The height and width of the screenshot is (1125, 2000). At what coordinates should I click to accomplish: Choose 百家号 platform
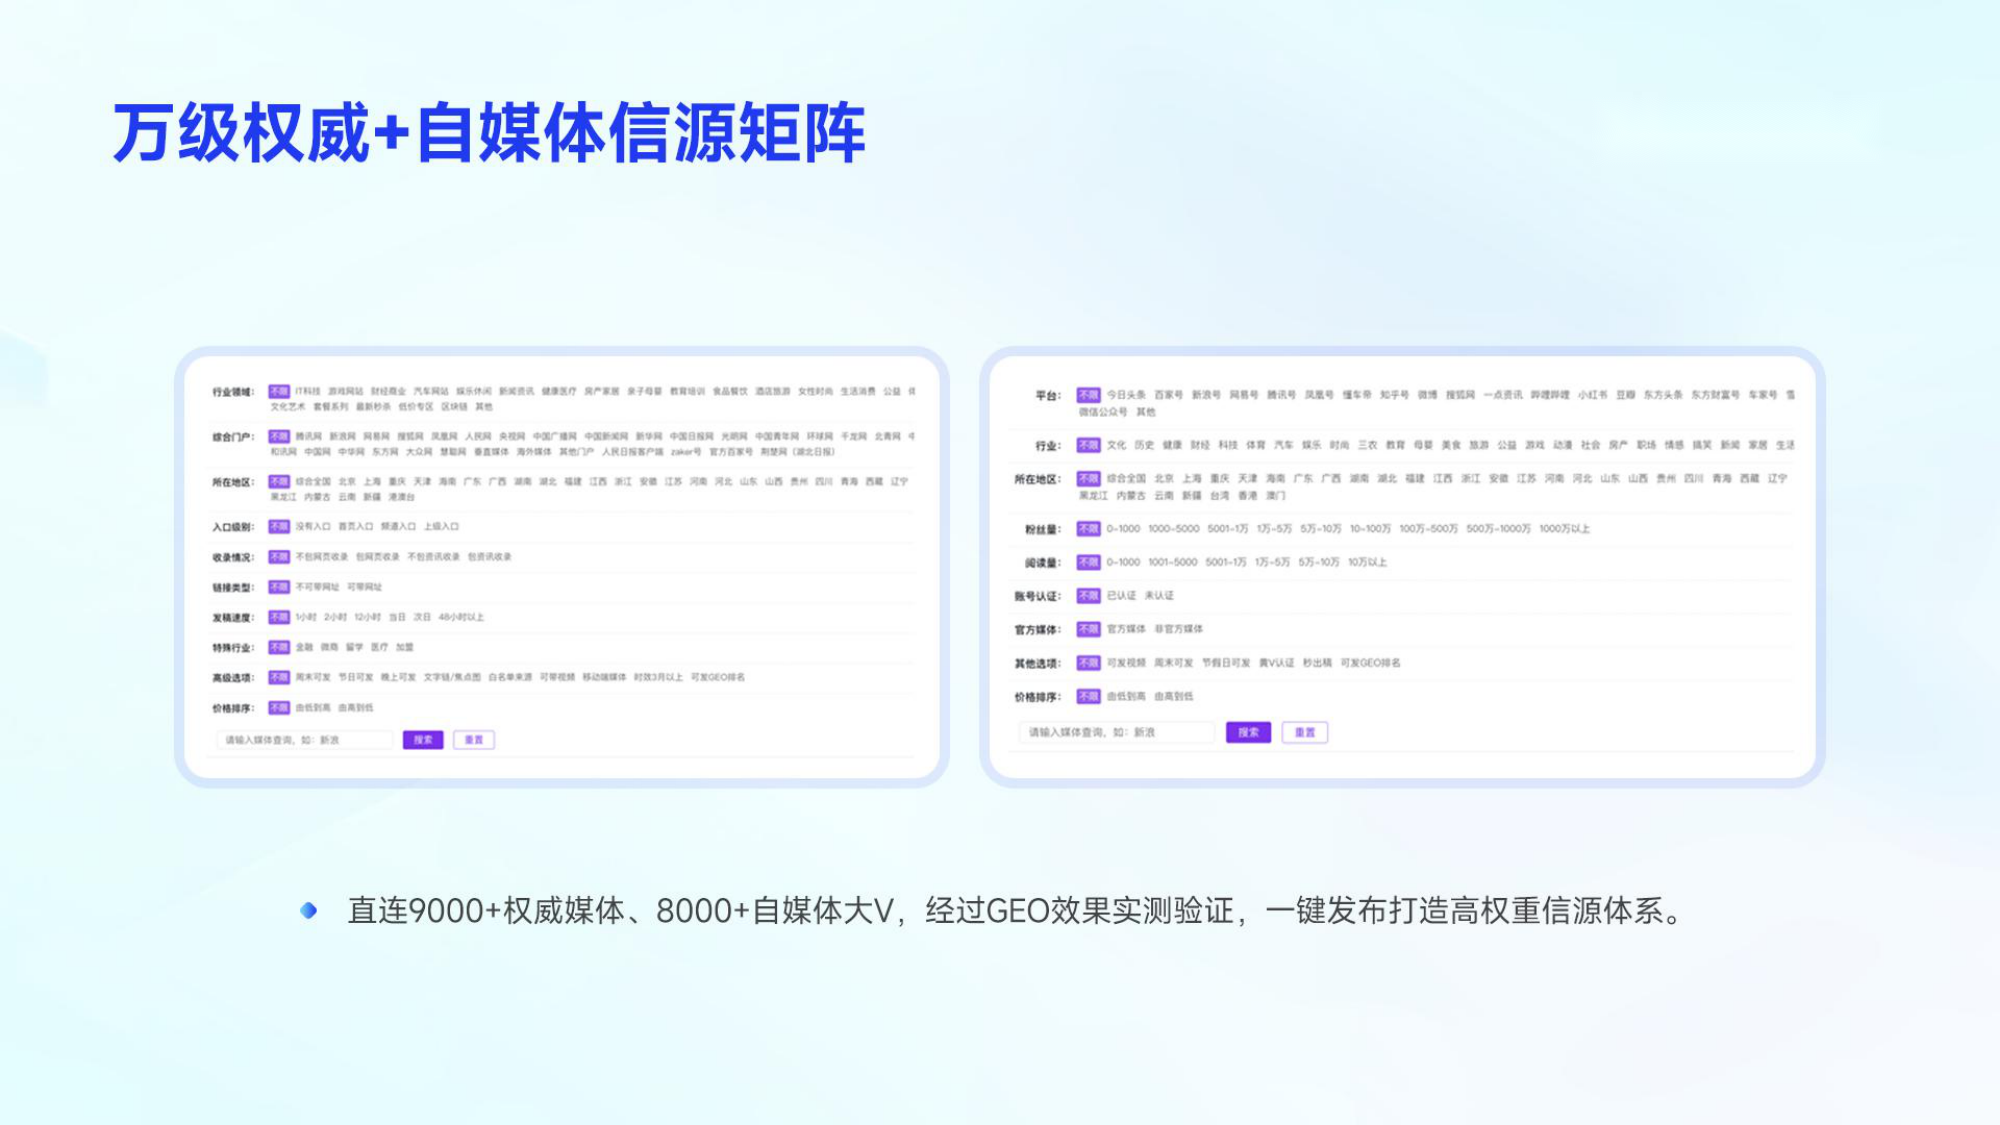(x=1168, y=395)
